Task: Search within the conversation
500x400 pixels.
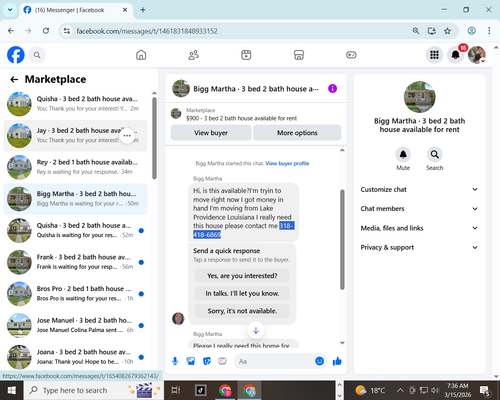Action: coord(435,154)
